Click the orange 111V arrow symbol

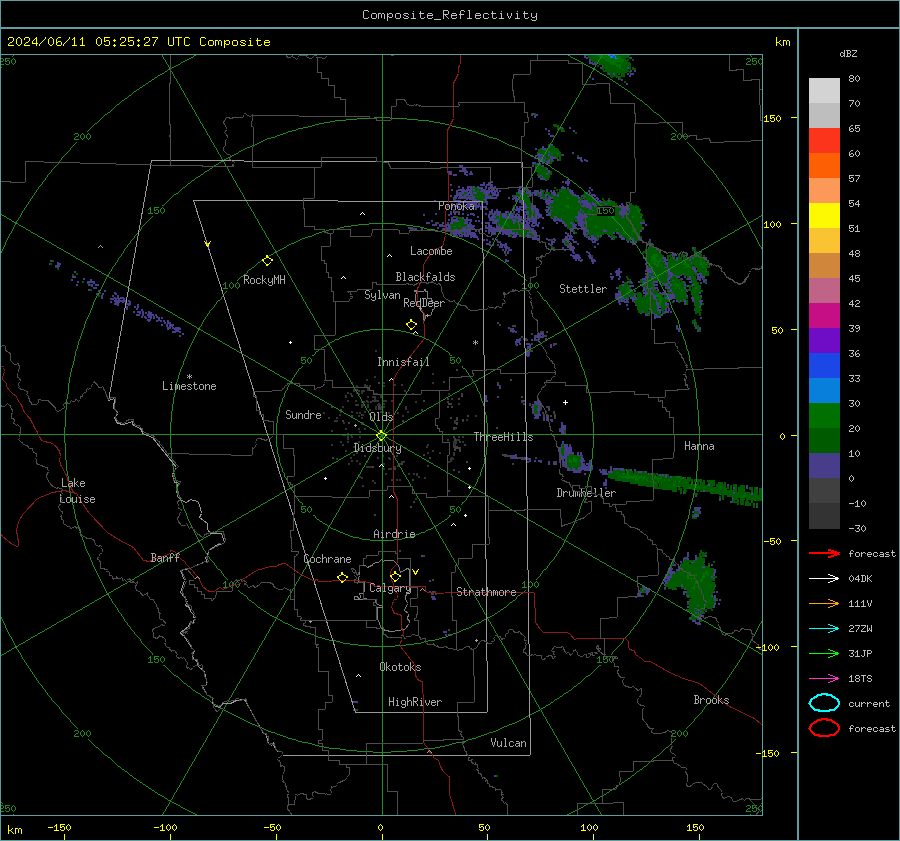coord(824,603)
